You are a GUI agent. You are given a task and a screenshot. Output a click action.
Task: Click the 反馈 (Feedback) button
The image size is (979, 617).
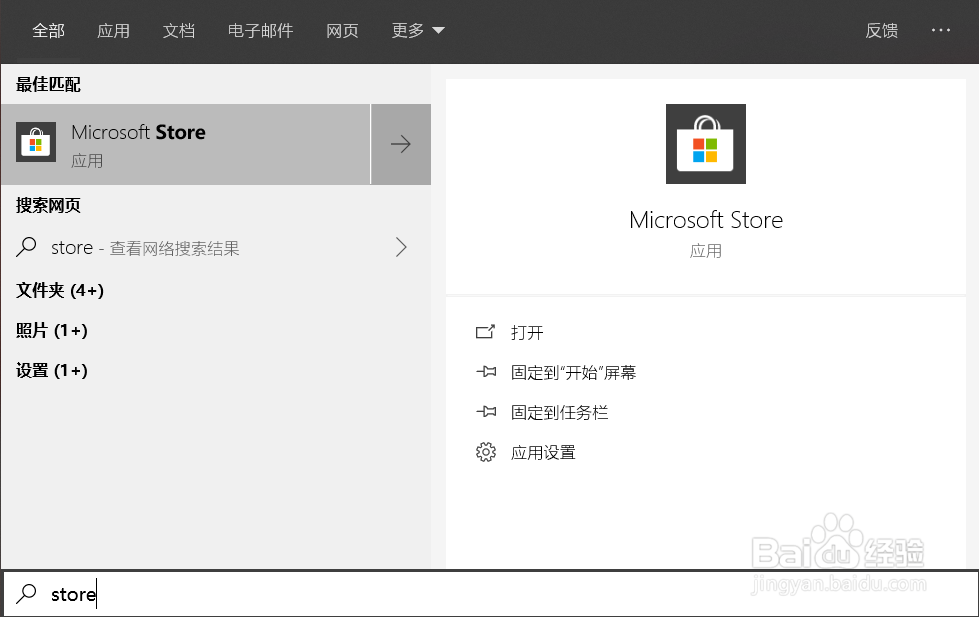point(881,31)
